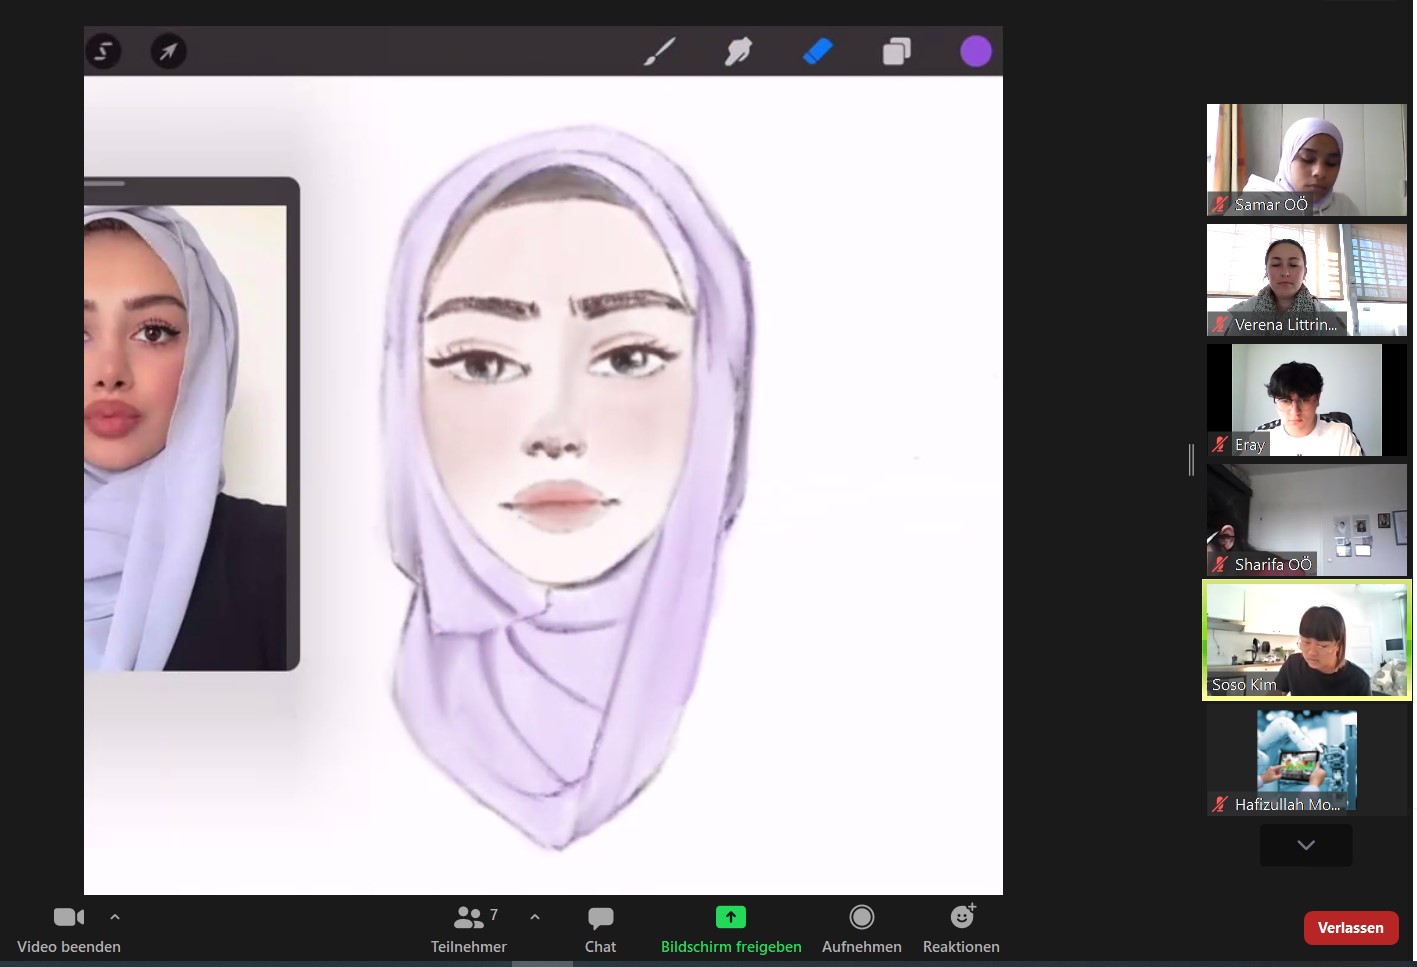Click the muted microphone icon on Hafizullah Mo...

(1220, 804)
